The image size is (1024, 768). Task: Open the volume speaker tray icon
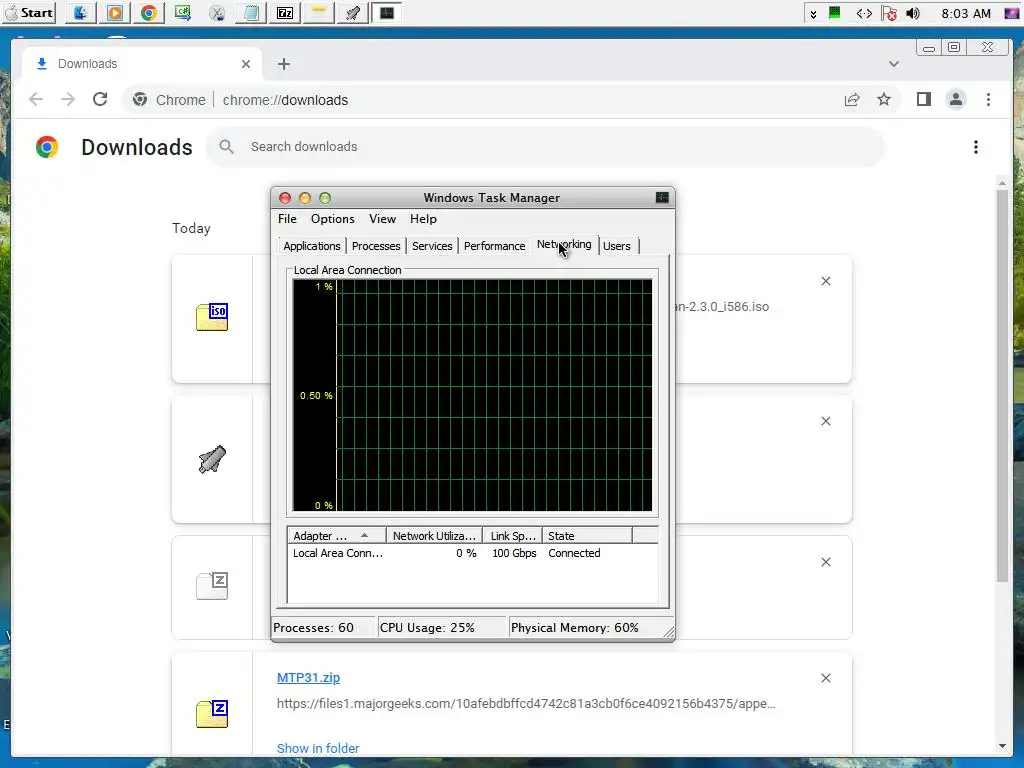913,13
